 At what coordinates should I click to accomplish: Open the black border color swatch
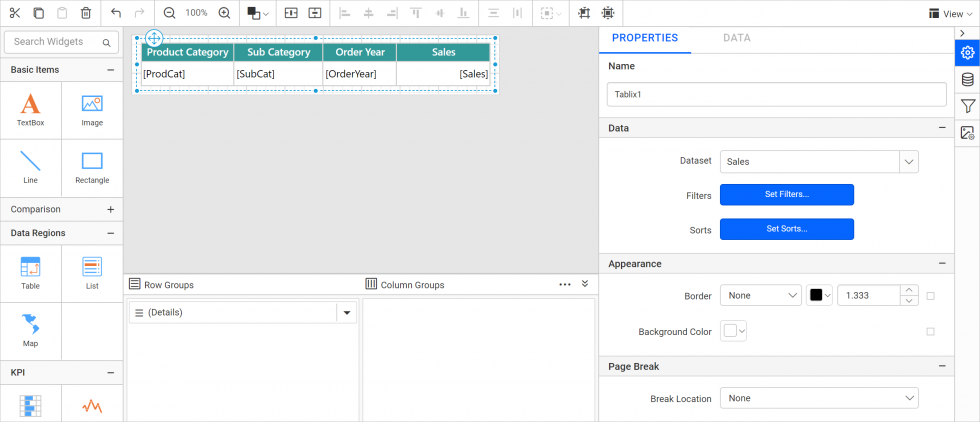[x=819, y=296]
